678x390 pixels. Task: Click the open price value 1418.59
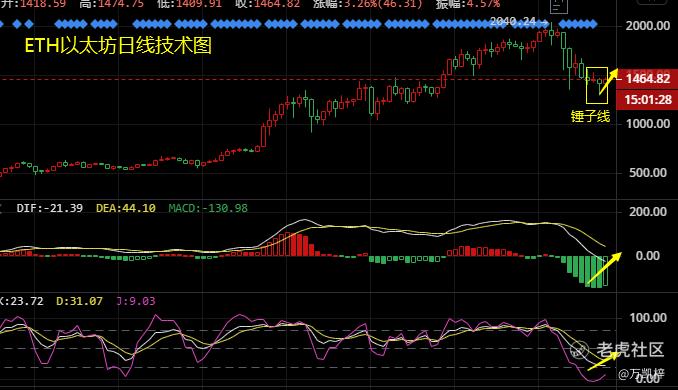tap(43, 4)
